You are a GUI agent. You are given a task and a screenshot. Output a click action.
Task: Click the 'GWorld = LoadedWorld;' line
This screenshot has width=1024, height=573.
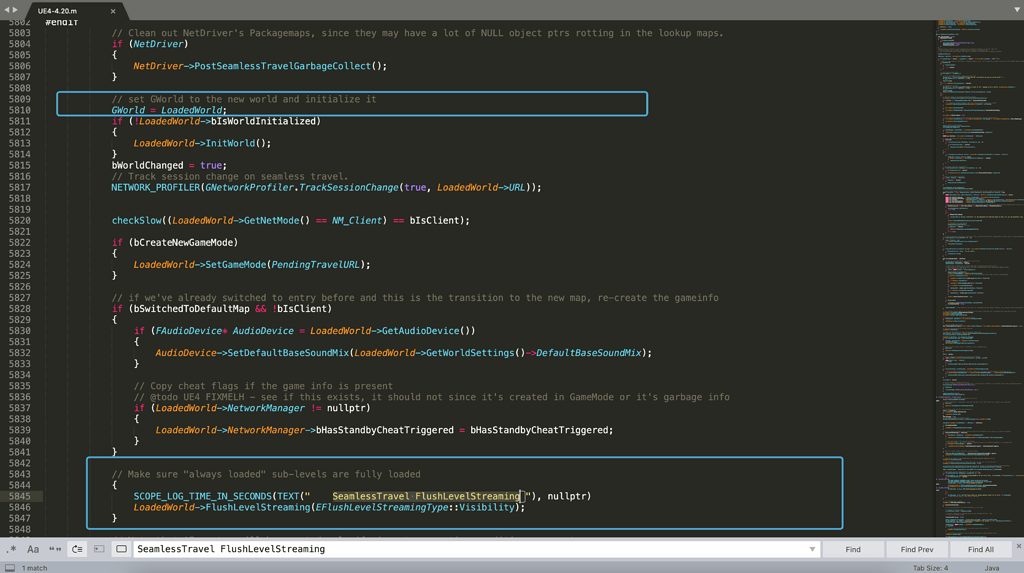tap(169, 110)
